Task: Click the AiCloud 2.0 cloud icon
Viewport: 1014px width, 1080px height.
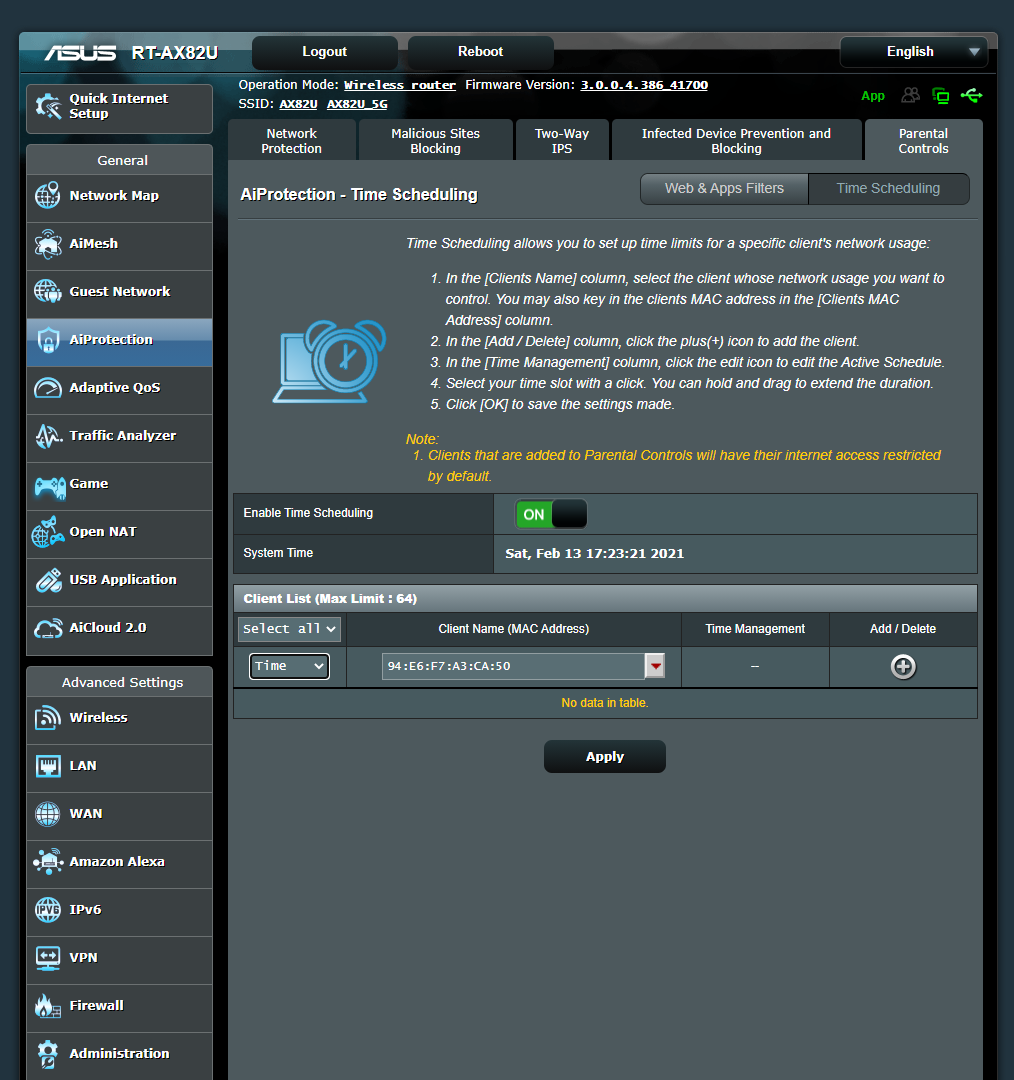Action: 48,628
